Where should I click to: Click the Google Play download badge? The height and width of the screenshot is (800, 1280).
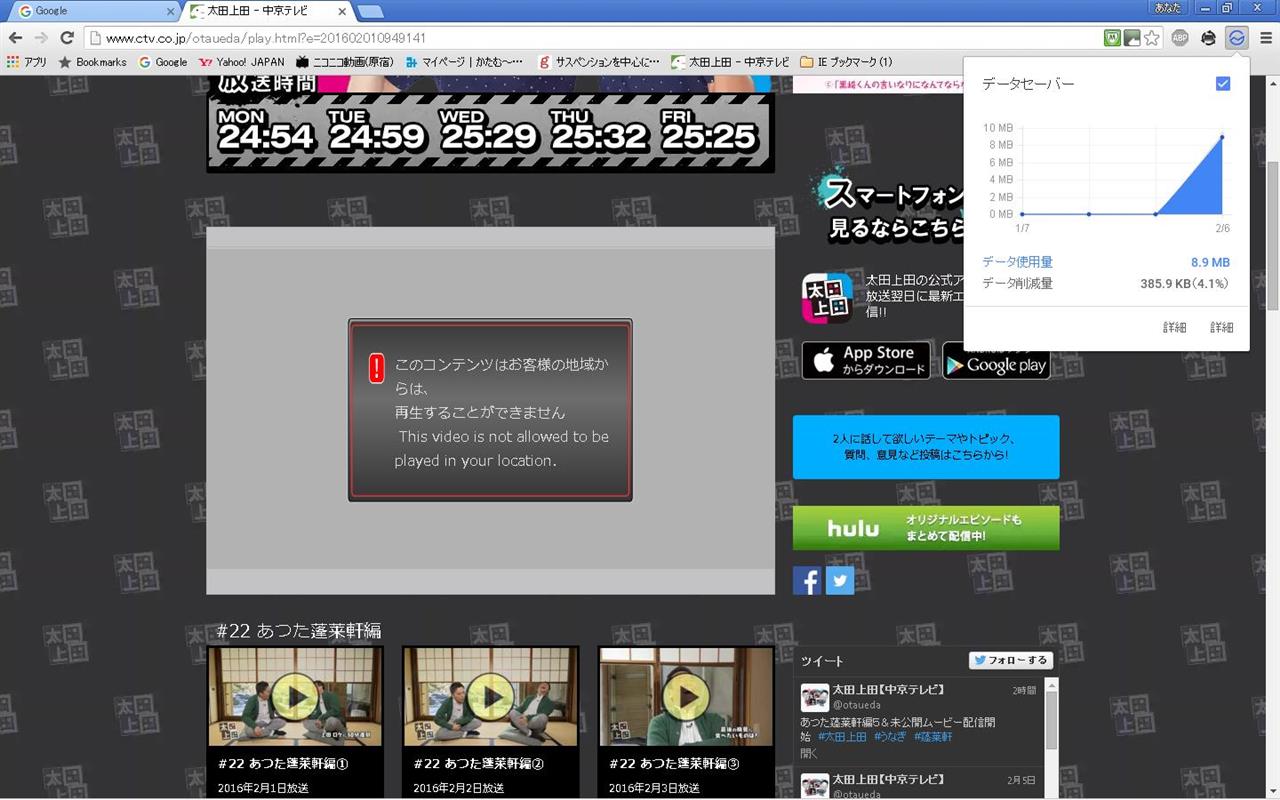(x=996, y=361)
